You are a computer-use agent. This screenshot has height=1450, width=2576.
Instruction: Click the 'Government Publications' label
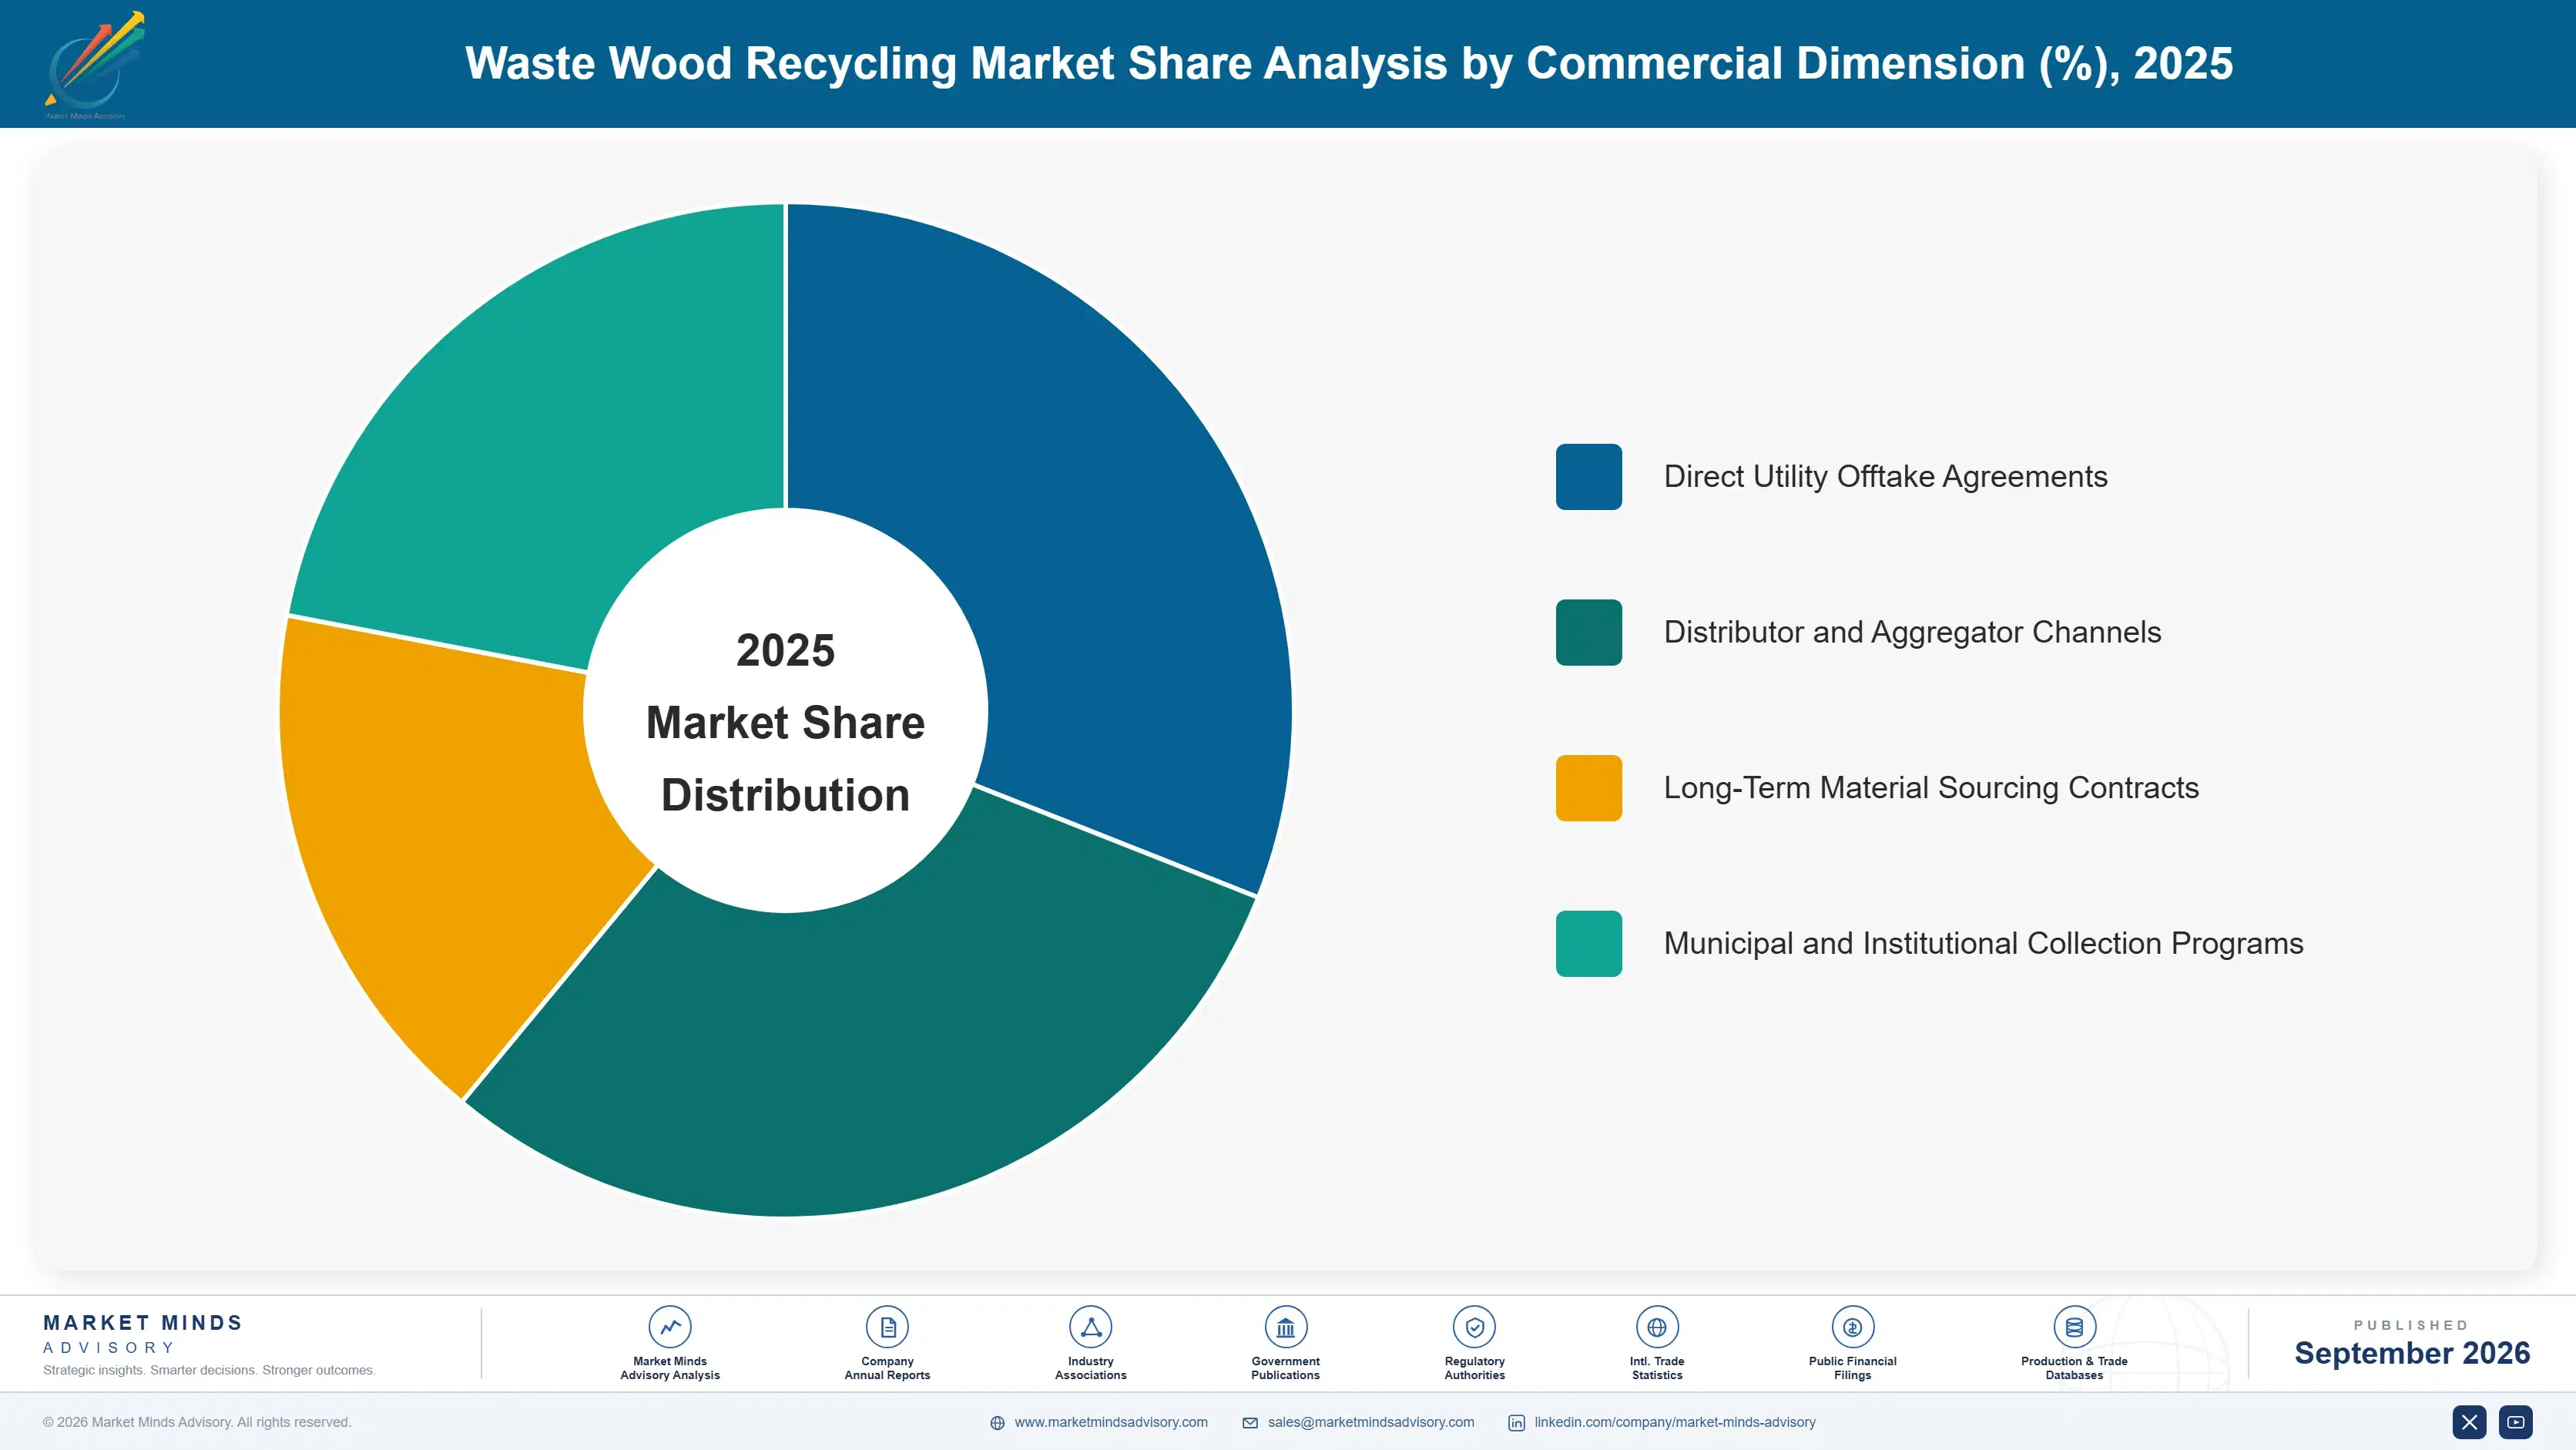pos(1285,1368)
